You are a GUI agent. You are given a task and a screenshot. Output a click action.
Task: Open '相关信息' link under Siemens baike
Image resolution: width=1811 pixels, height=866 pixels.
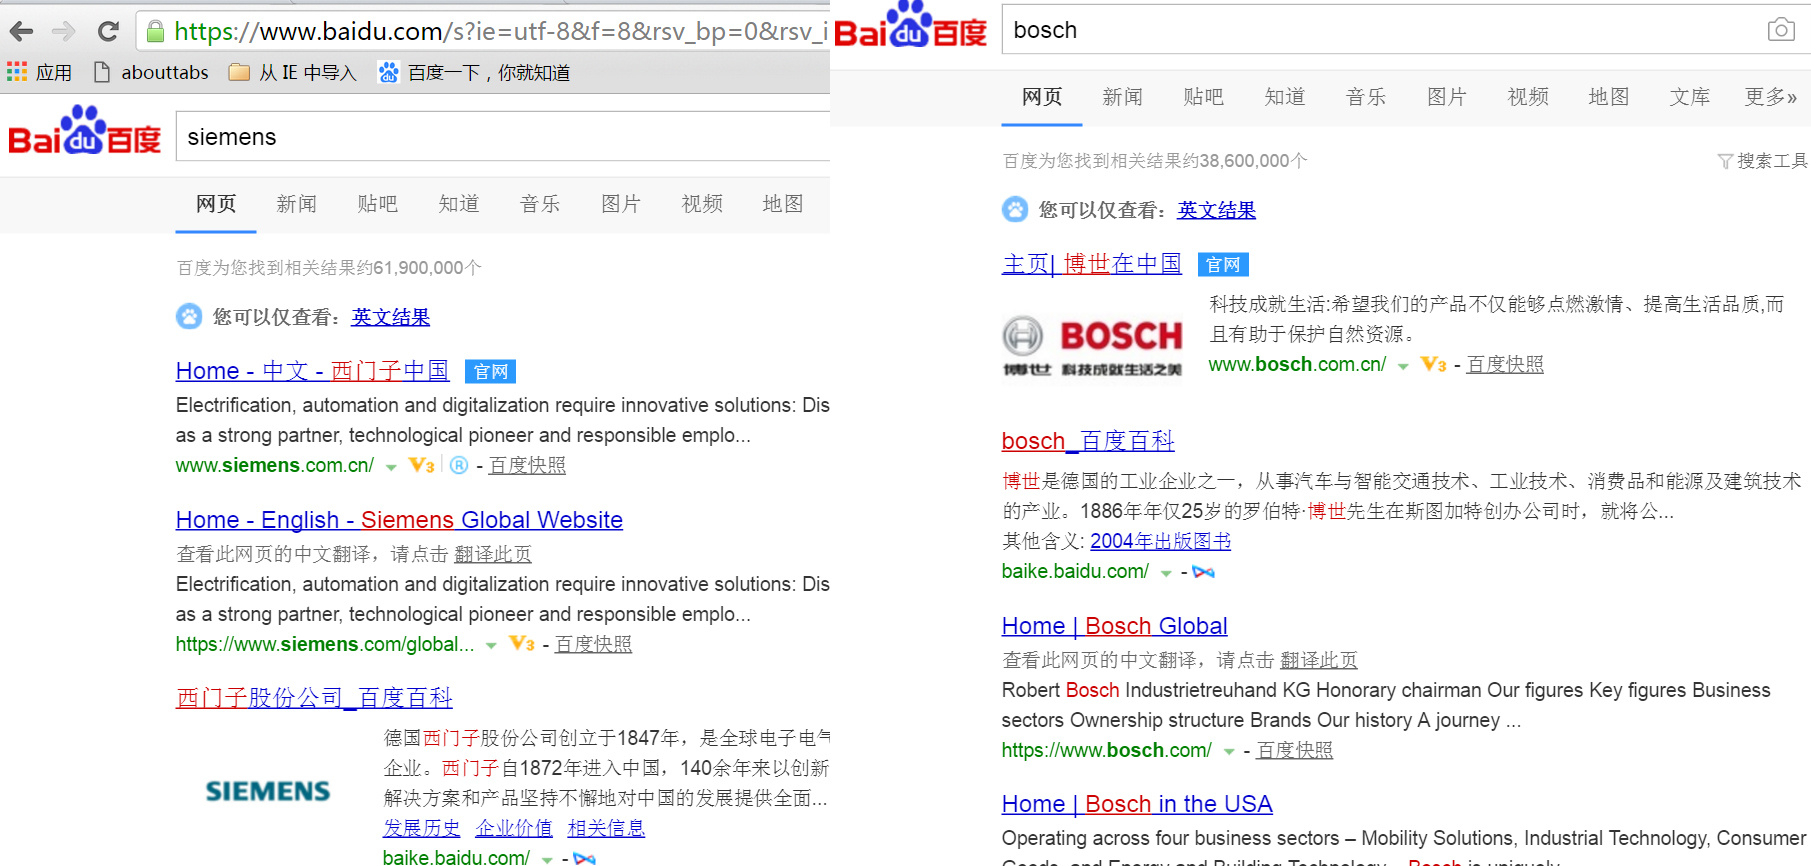pos(606,828)
